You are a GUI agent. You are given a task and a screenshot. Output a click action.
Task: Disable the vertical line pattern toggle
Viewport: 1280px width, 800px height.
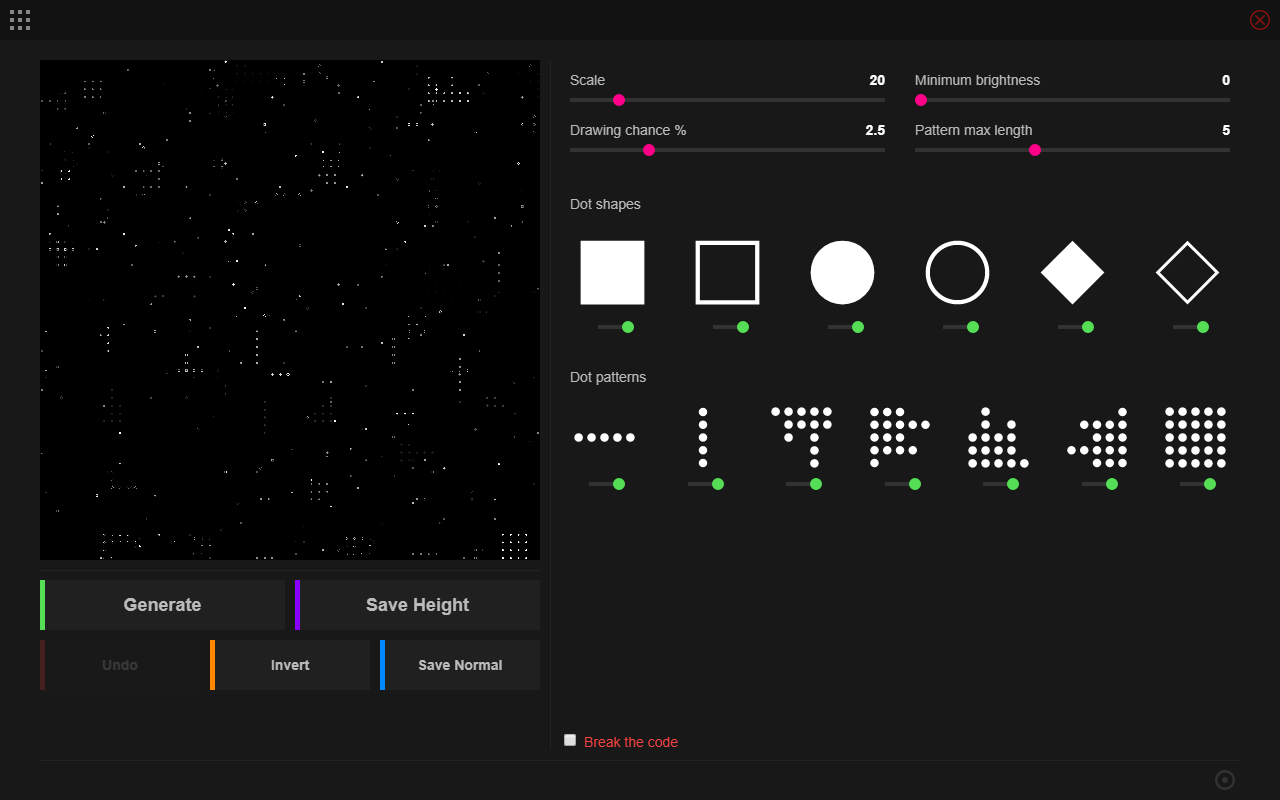click(706, 484)
